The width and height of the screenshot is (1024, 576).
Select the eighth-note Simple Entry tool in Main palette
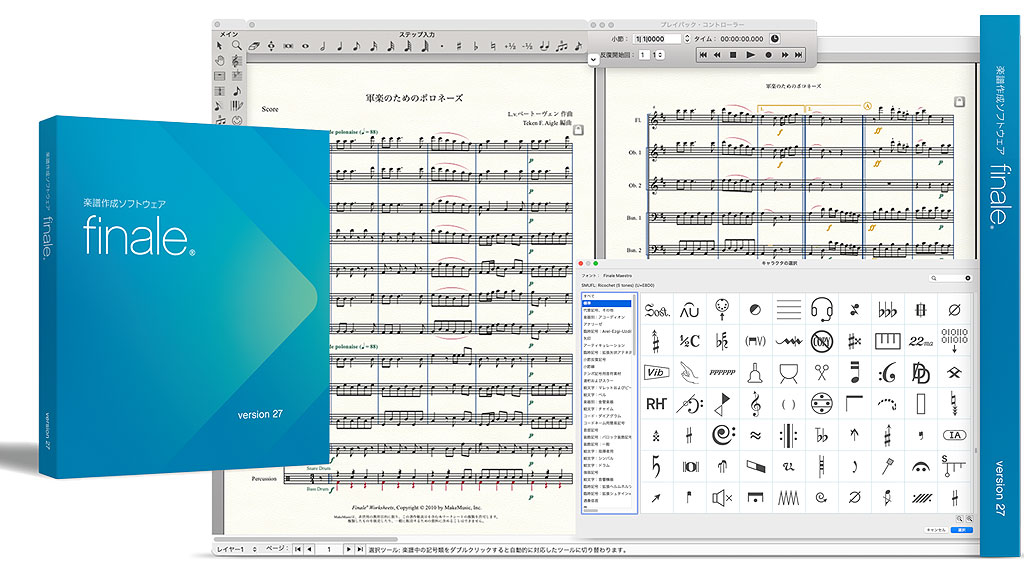click(x=236, y=91)
